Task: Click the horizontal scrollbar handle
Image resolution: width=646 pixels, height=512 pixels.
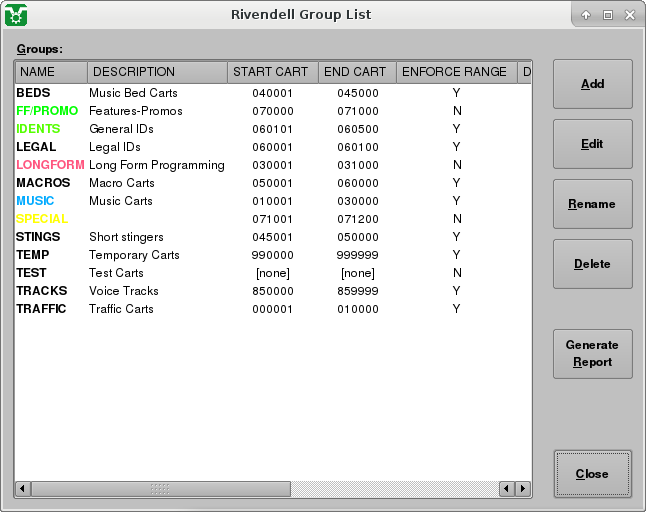Action: [160, 489]
